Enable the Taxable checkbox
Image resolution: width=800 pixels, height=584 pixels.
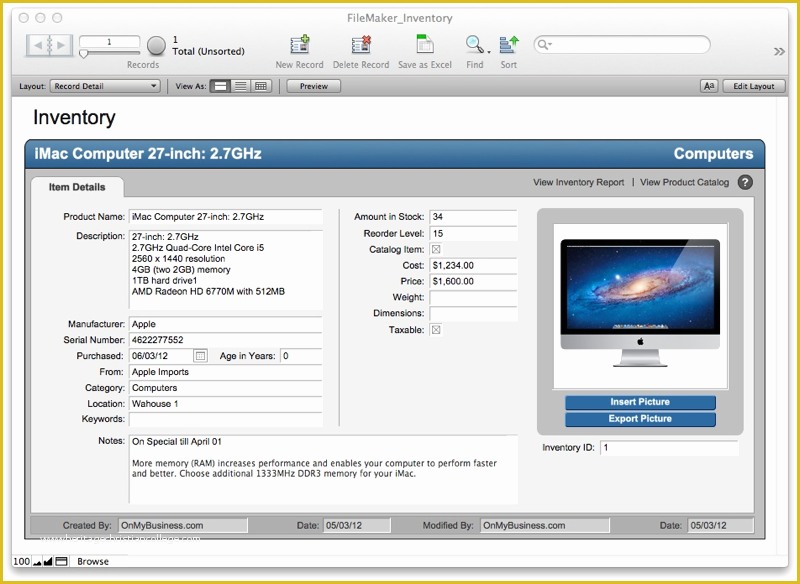pos(434,330)
